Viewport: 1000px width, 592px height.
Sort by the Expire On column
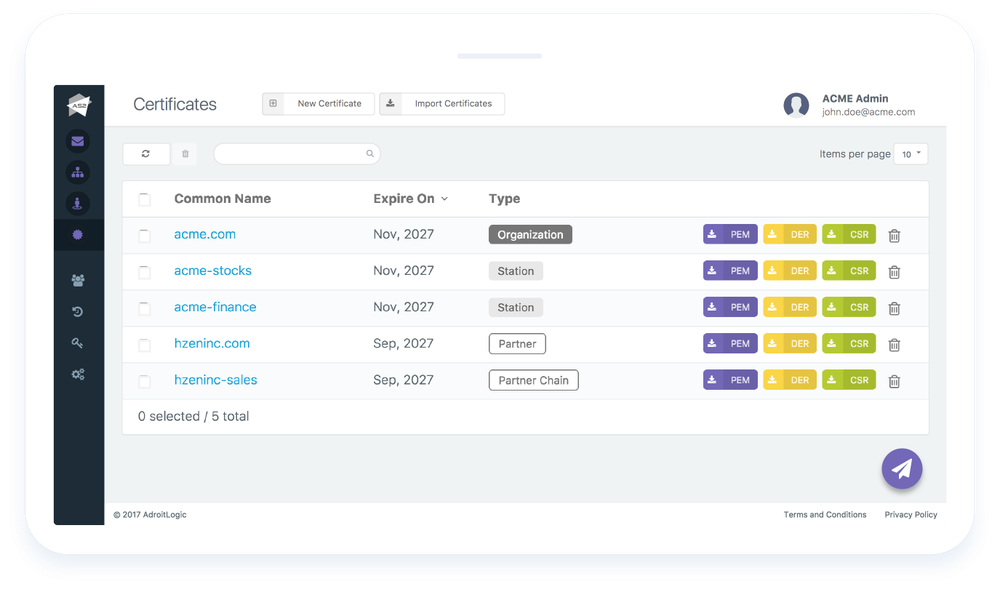pyautogui.click(x=410, y=198)
